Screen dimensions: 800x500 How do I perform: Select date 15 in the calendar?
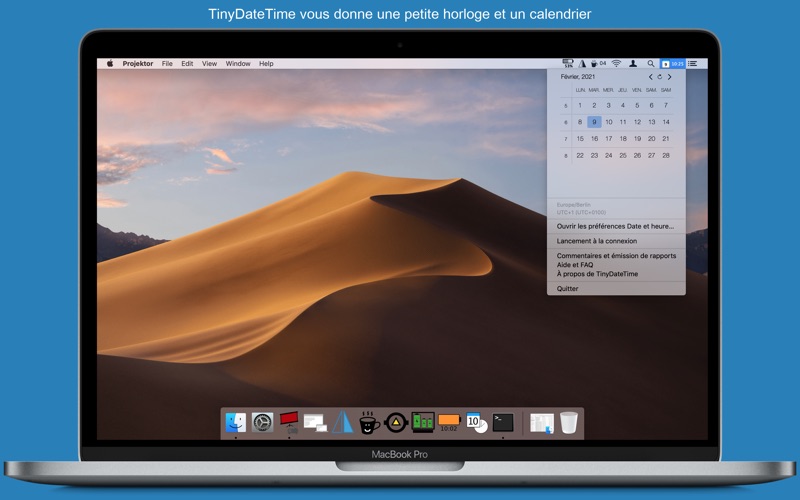coord(580,139)
